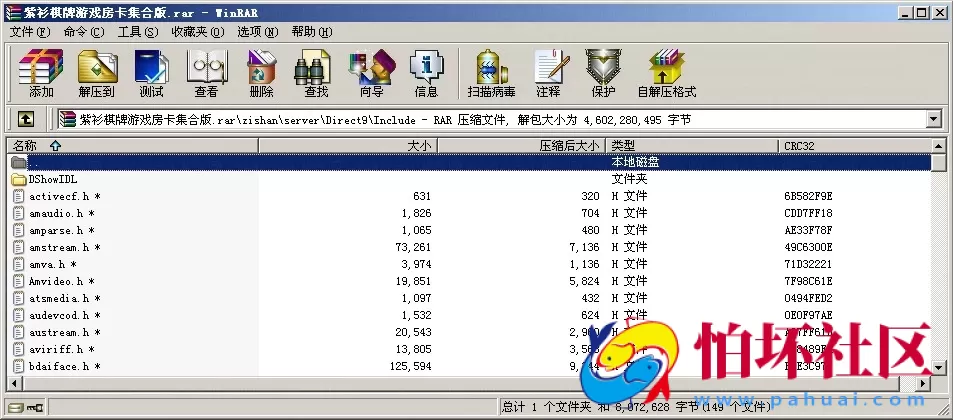Click CRC32 value CDD7FF18
The width and height of the screenshot is (953, 420).
tap(808, 213)
